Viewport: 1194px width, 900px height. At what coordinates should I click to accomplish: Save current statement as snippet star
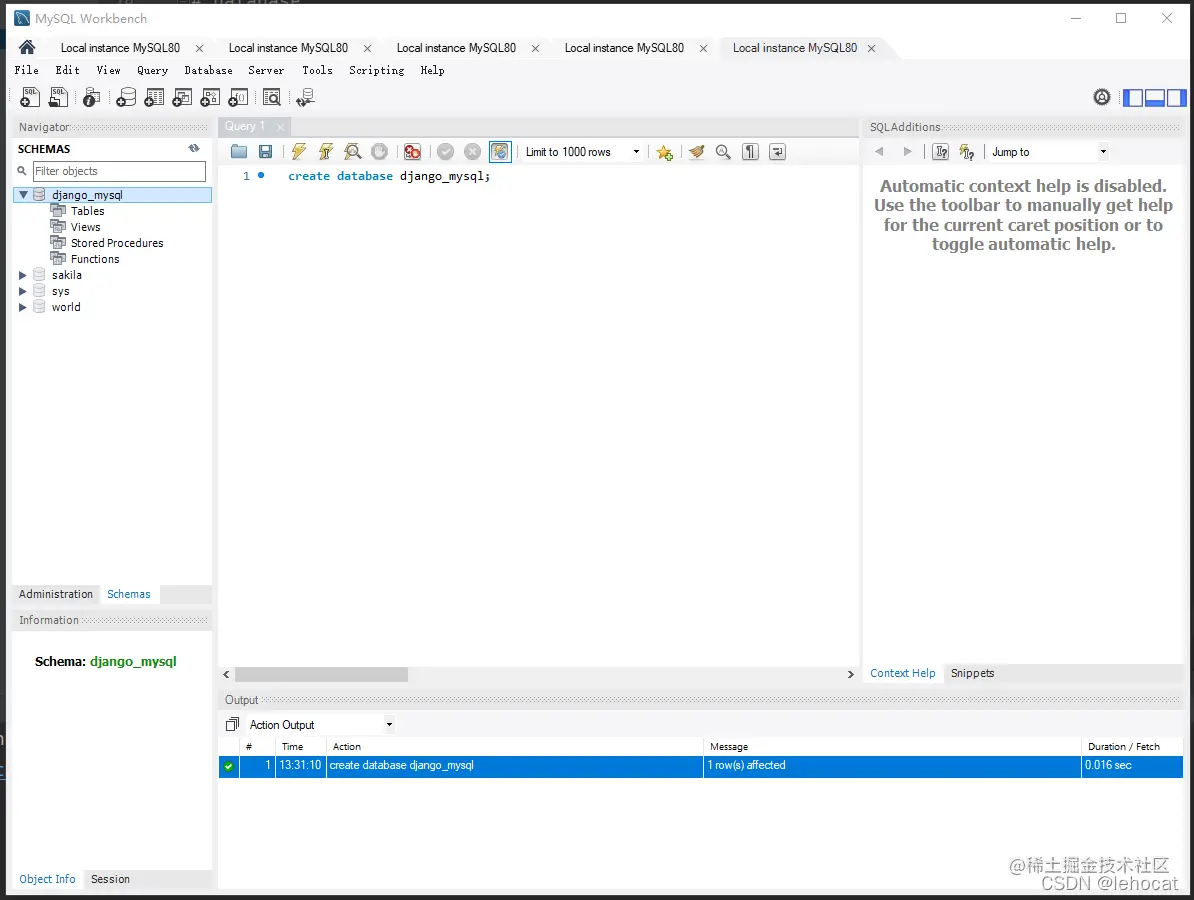[x=665, y=152]
